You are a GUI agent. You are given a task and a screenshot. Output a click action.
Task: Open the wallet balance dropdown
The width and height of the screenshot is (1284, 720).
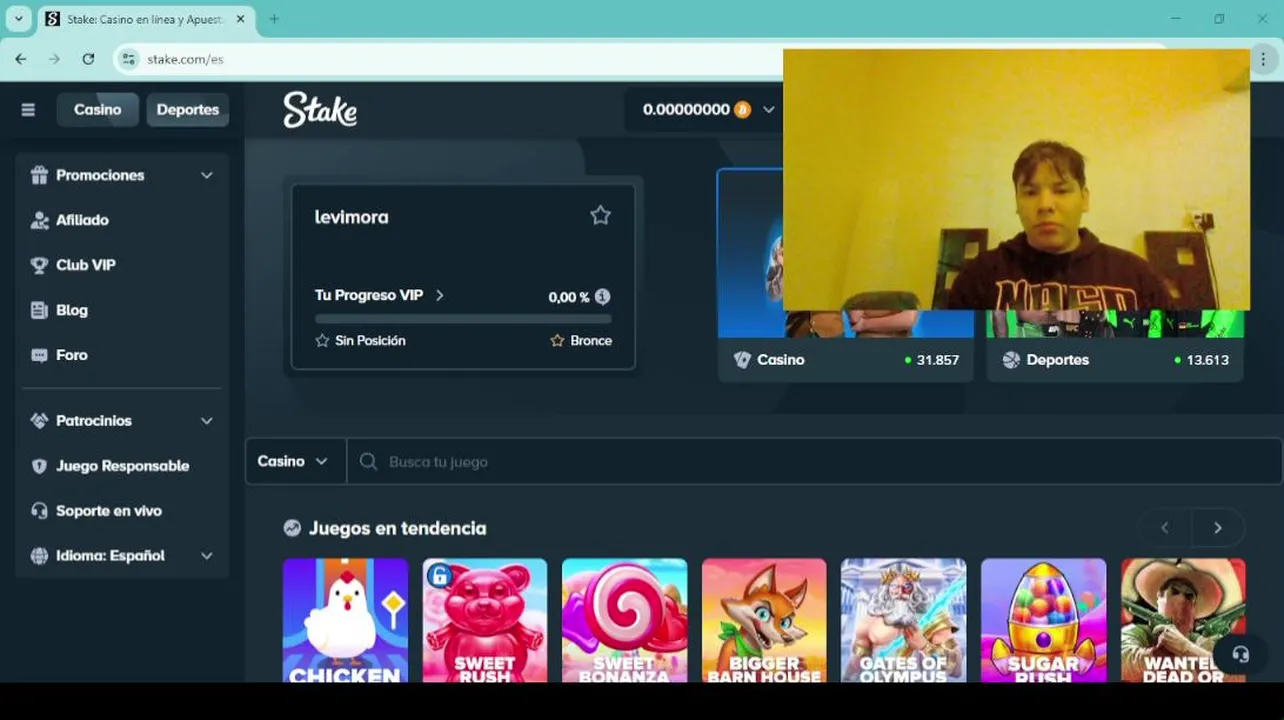[x=768, y=110]
